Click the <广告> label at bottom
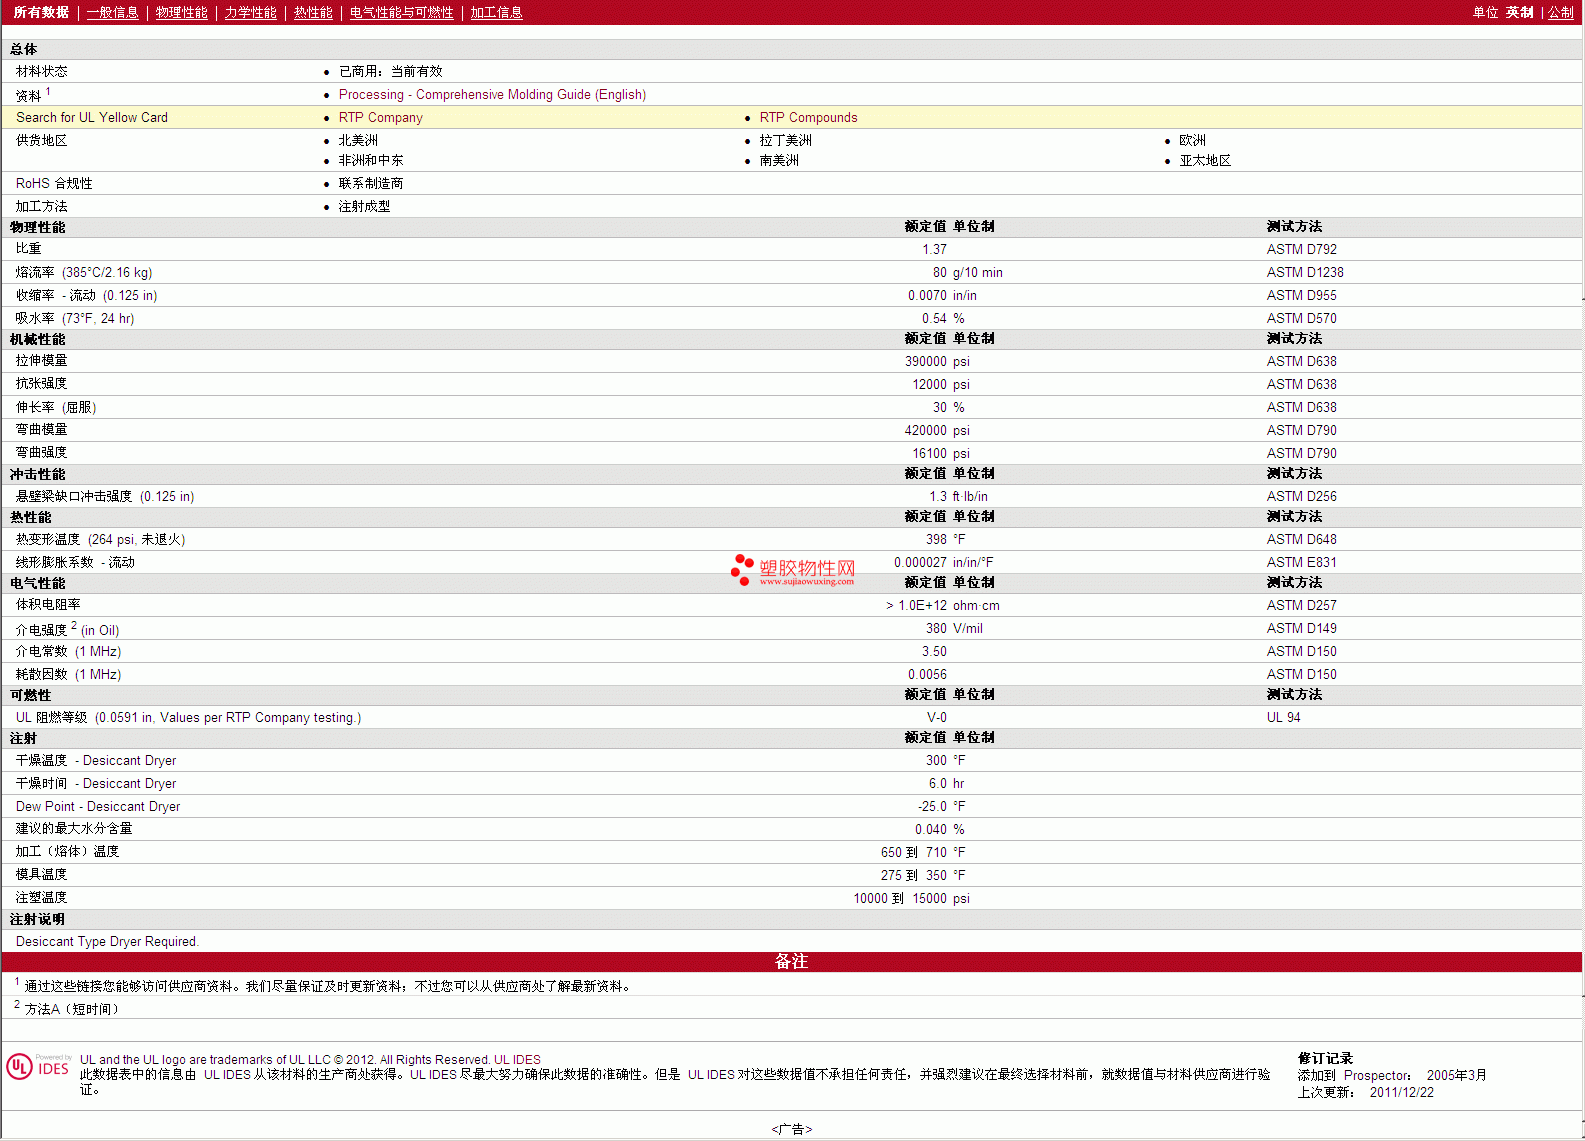This screenshot has width=1585, height=1141. [x=792, y=1129]
